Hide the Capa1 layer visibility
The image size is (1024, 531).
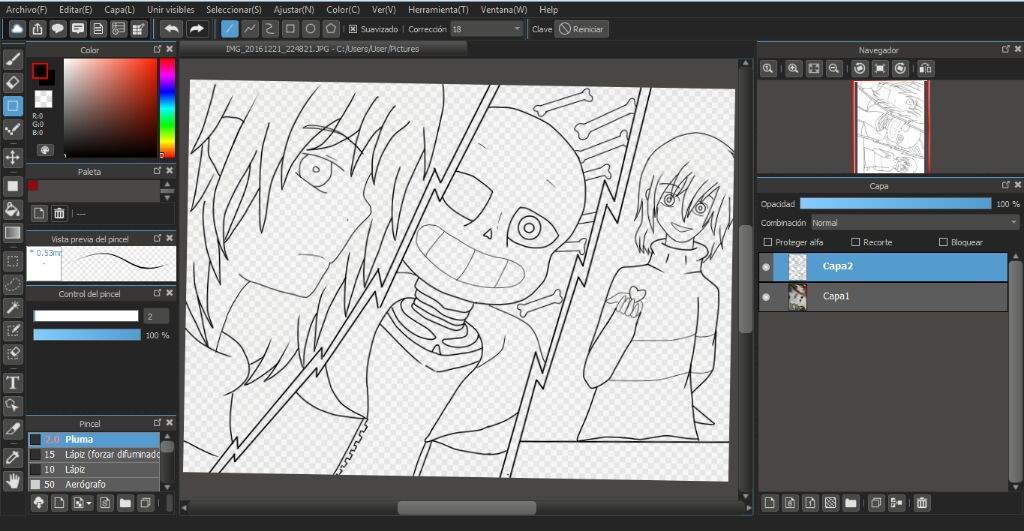click(766, 297)
